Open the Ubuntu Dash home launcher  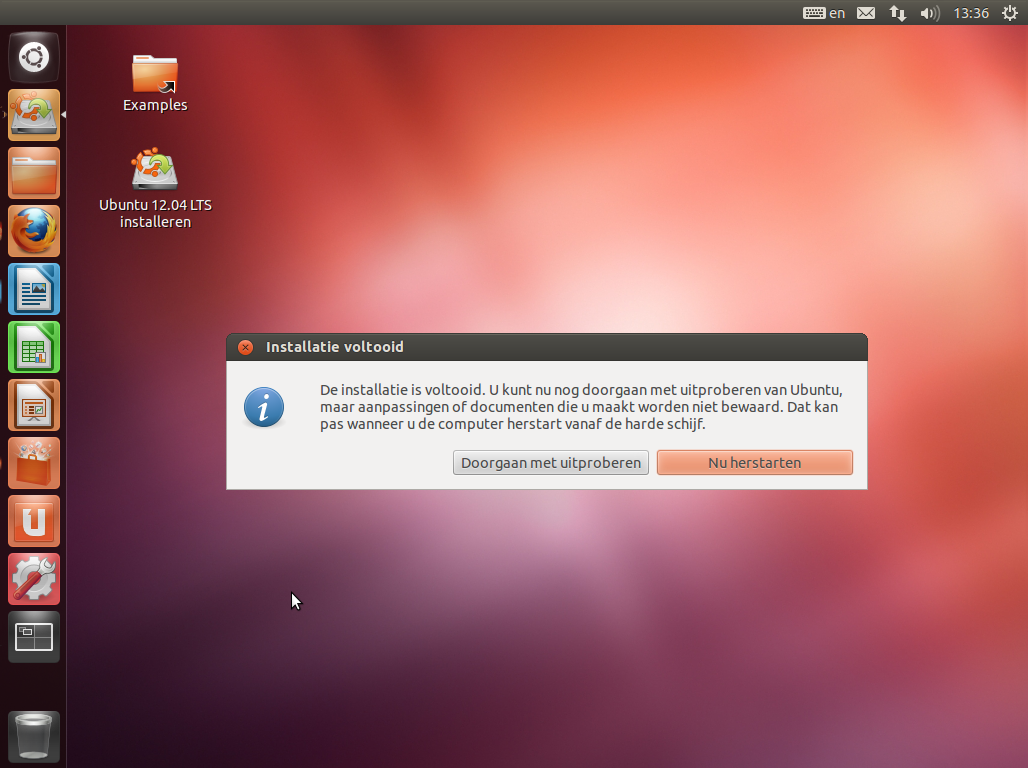pos(34,57)
